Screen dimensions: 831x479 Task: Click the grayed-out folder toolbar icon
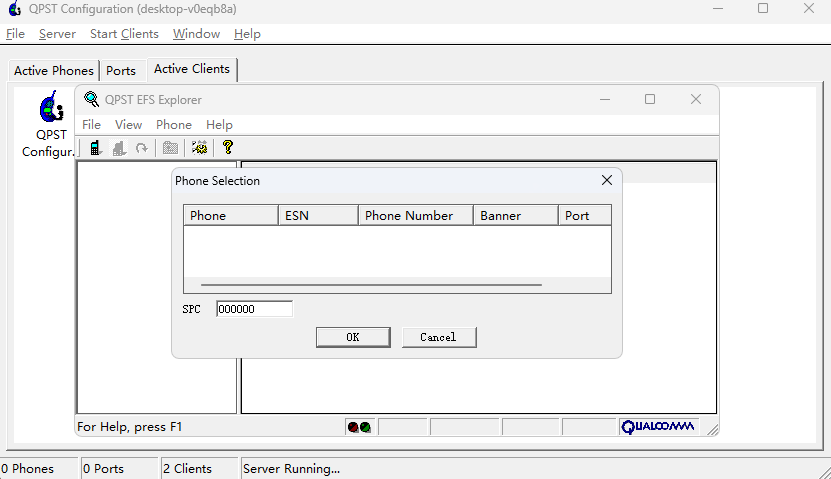pyautogui.click(x=171, y=148)
